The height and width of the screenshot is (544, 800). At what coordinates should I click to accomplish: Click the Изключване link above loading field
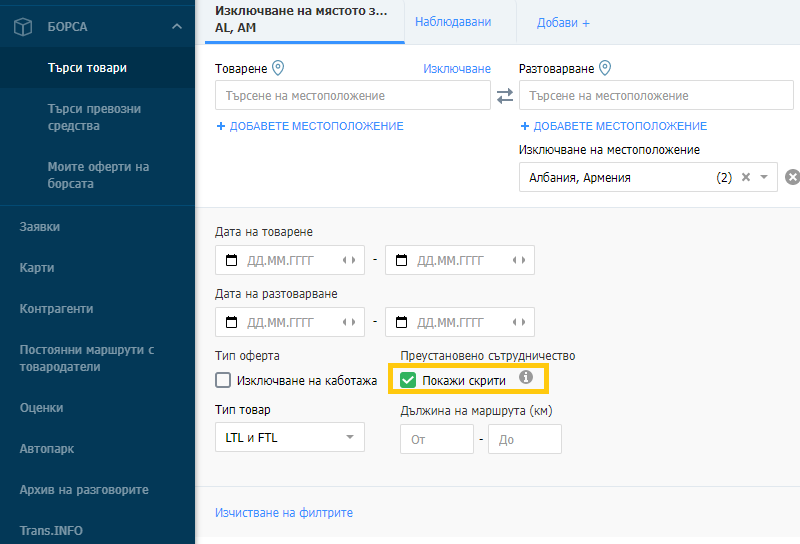pos(457,68)
